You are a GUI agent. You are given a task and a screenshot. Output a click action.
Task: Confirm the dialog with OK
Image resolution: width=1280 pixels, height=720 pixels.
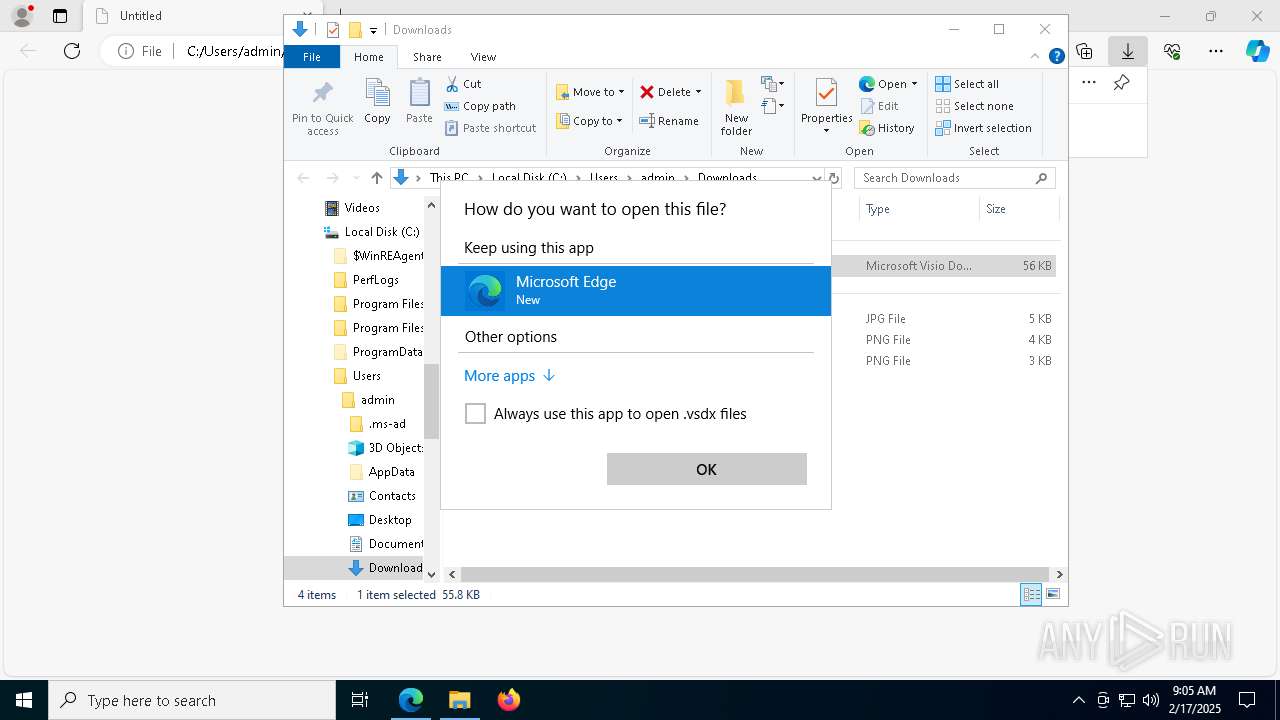706,469
